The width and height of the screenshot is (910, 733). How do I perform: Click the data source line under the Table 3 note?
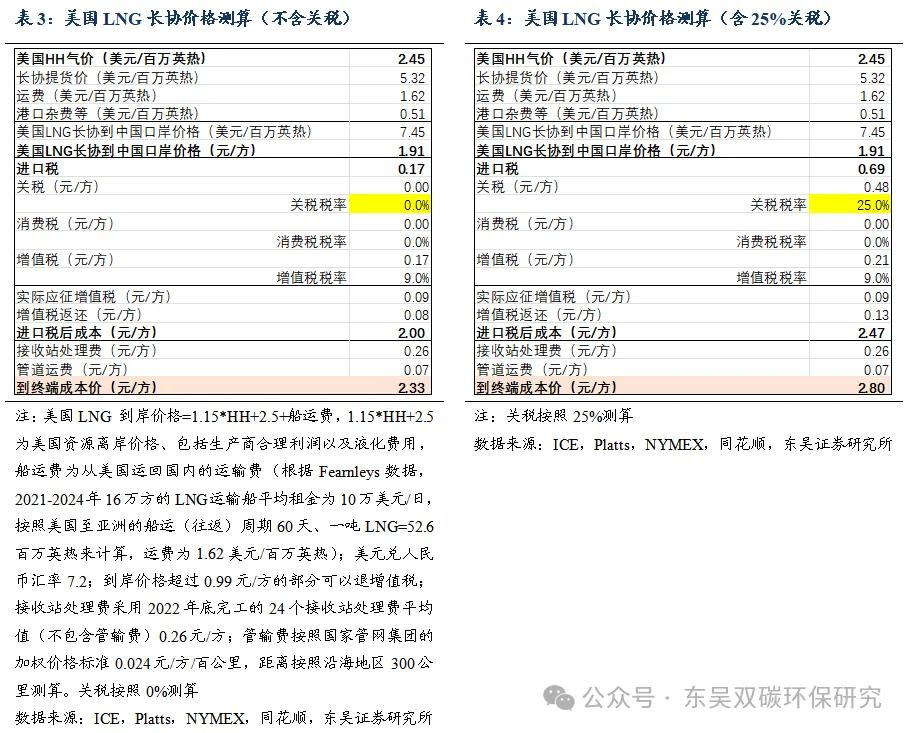[x=223, y=718]
